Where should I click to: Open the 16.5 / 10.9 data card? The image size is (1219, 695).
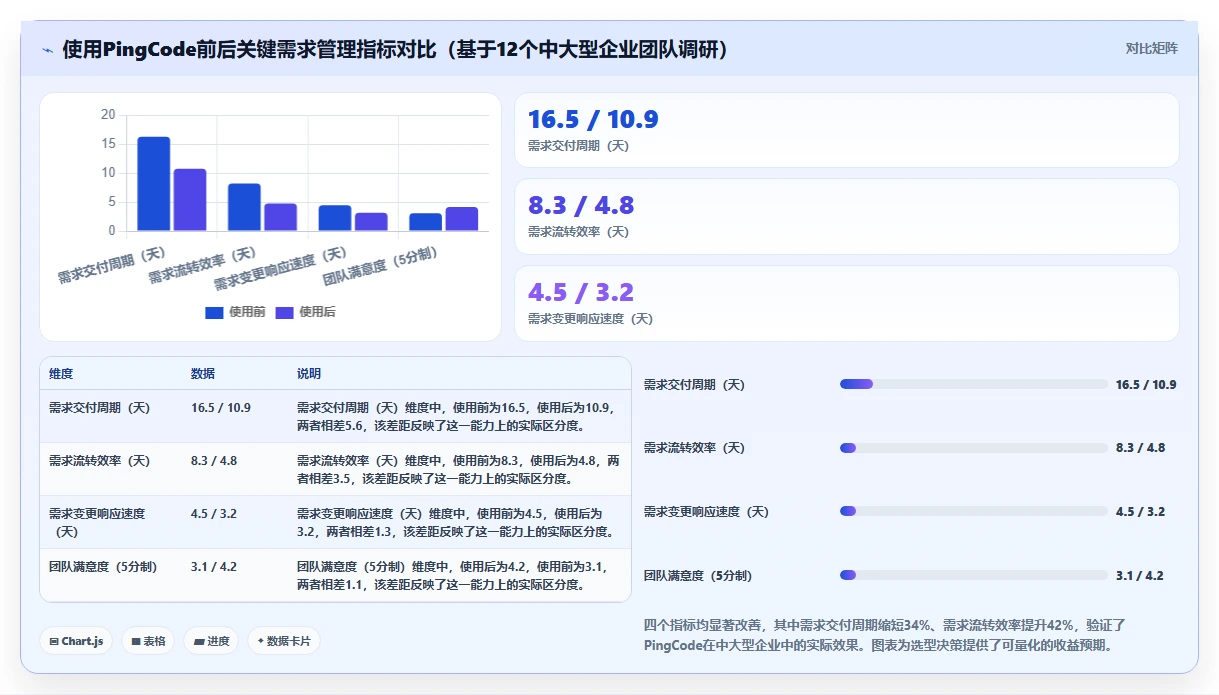click(x=846, y=130)
